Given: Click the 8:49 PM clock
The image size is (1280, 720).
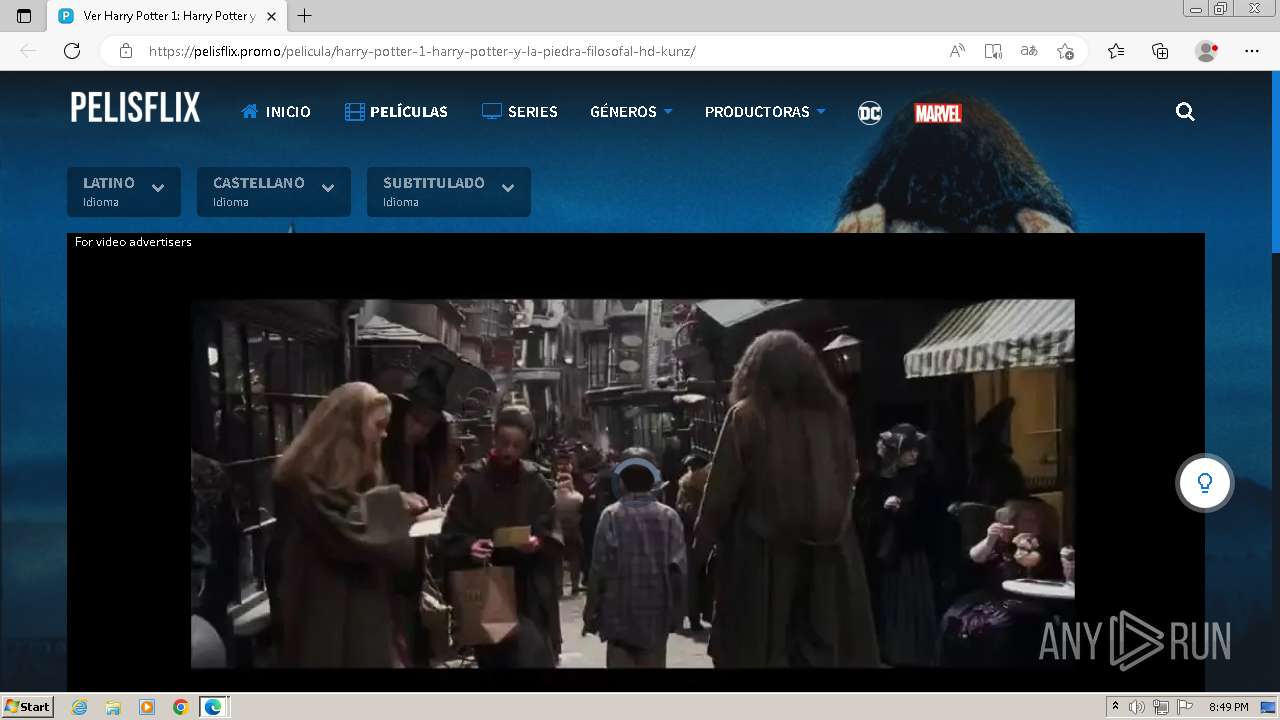Looking at the screenshot, I should [1228, 707].
